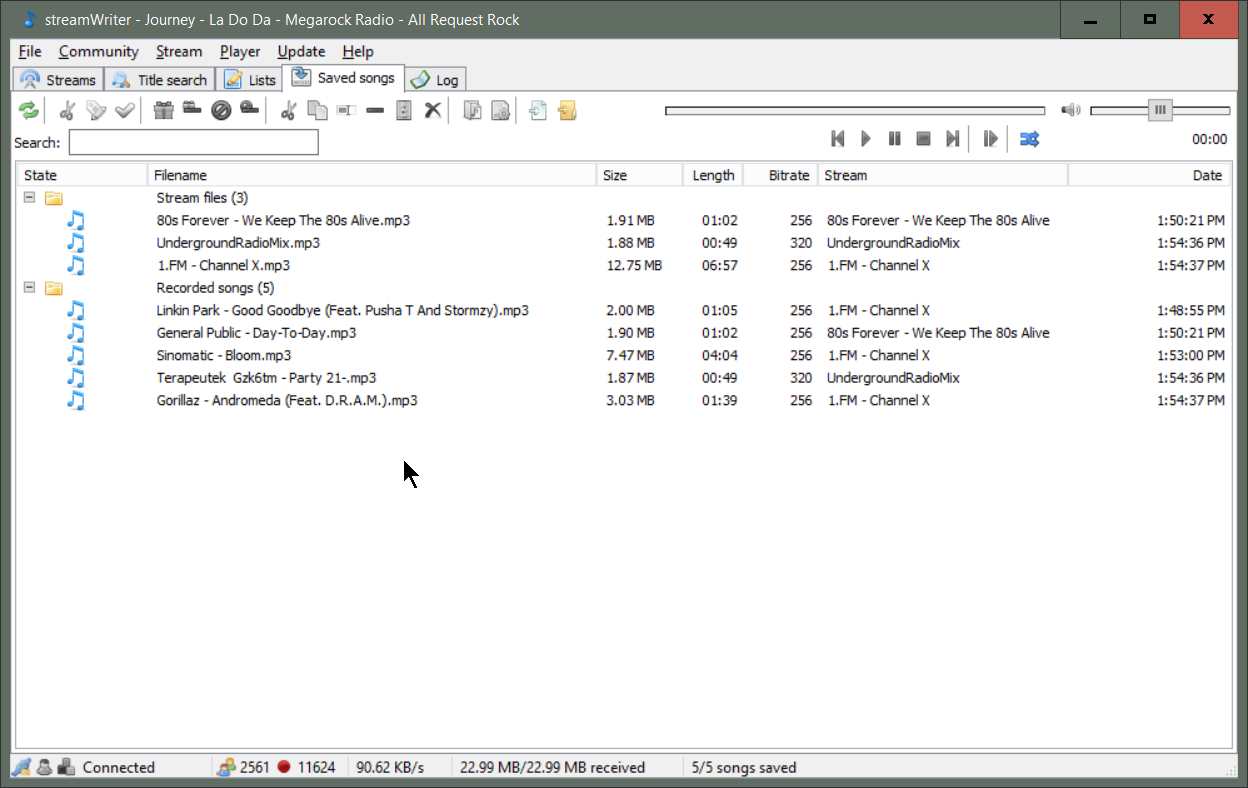Open the Update menu
This screenshot has width=1248, height=788.
[x=301, y=52]
